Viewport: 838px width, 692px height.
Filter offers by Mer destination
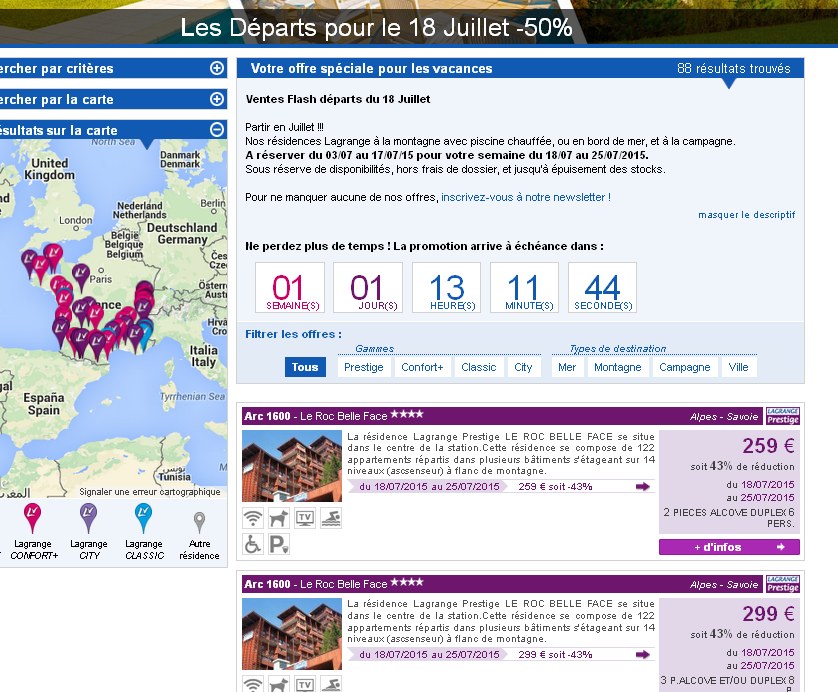567,367
